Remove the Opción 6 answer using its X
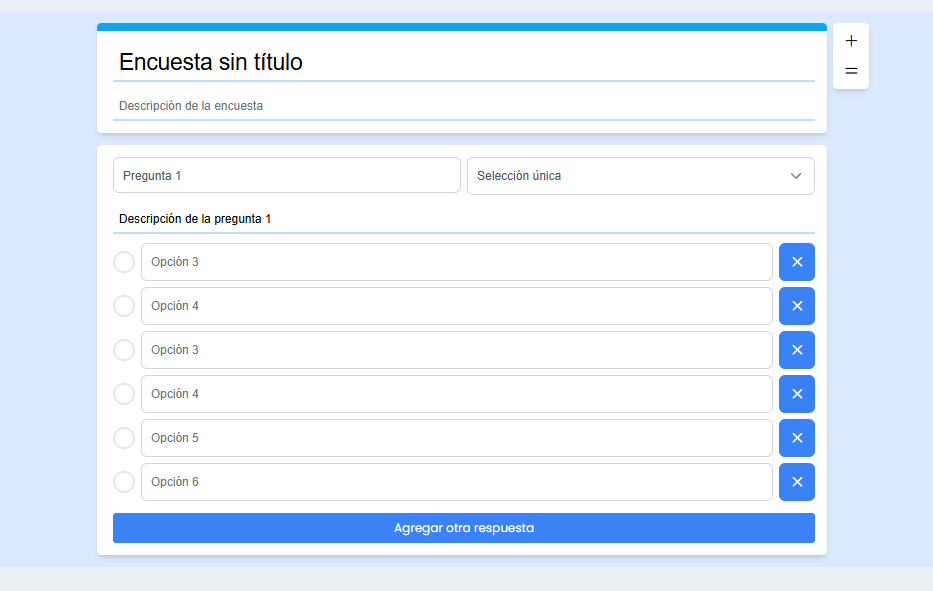933x591 pixels. pyautogui.click(x=797, y=482)
